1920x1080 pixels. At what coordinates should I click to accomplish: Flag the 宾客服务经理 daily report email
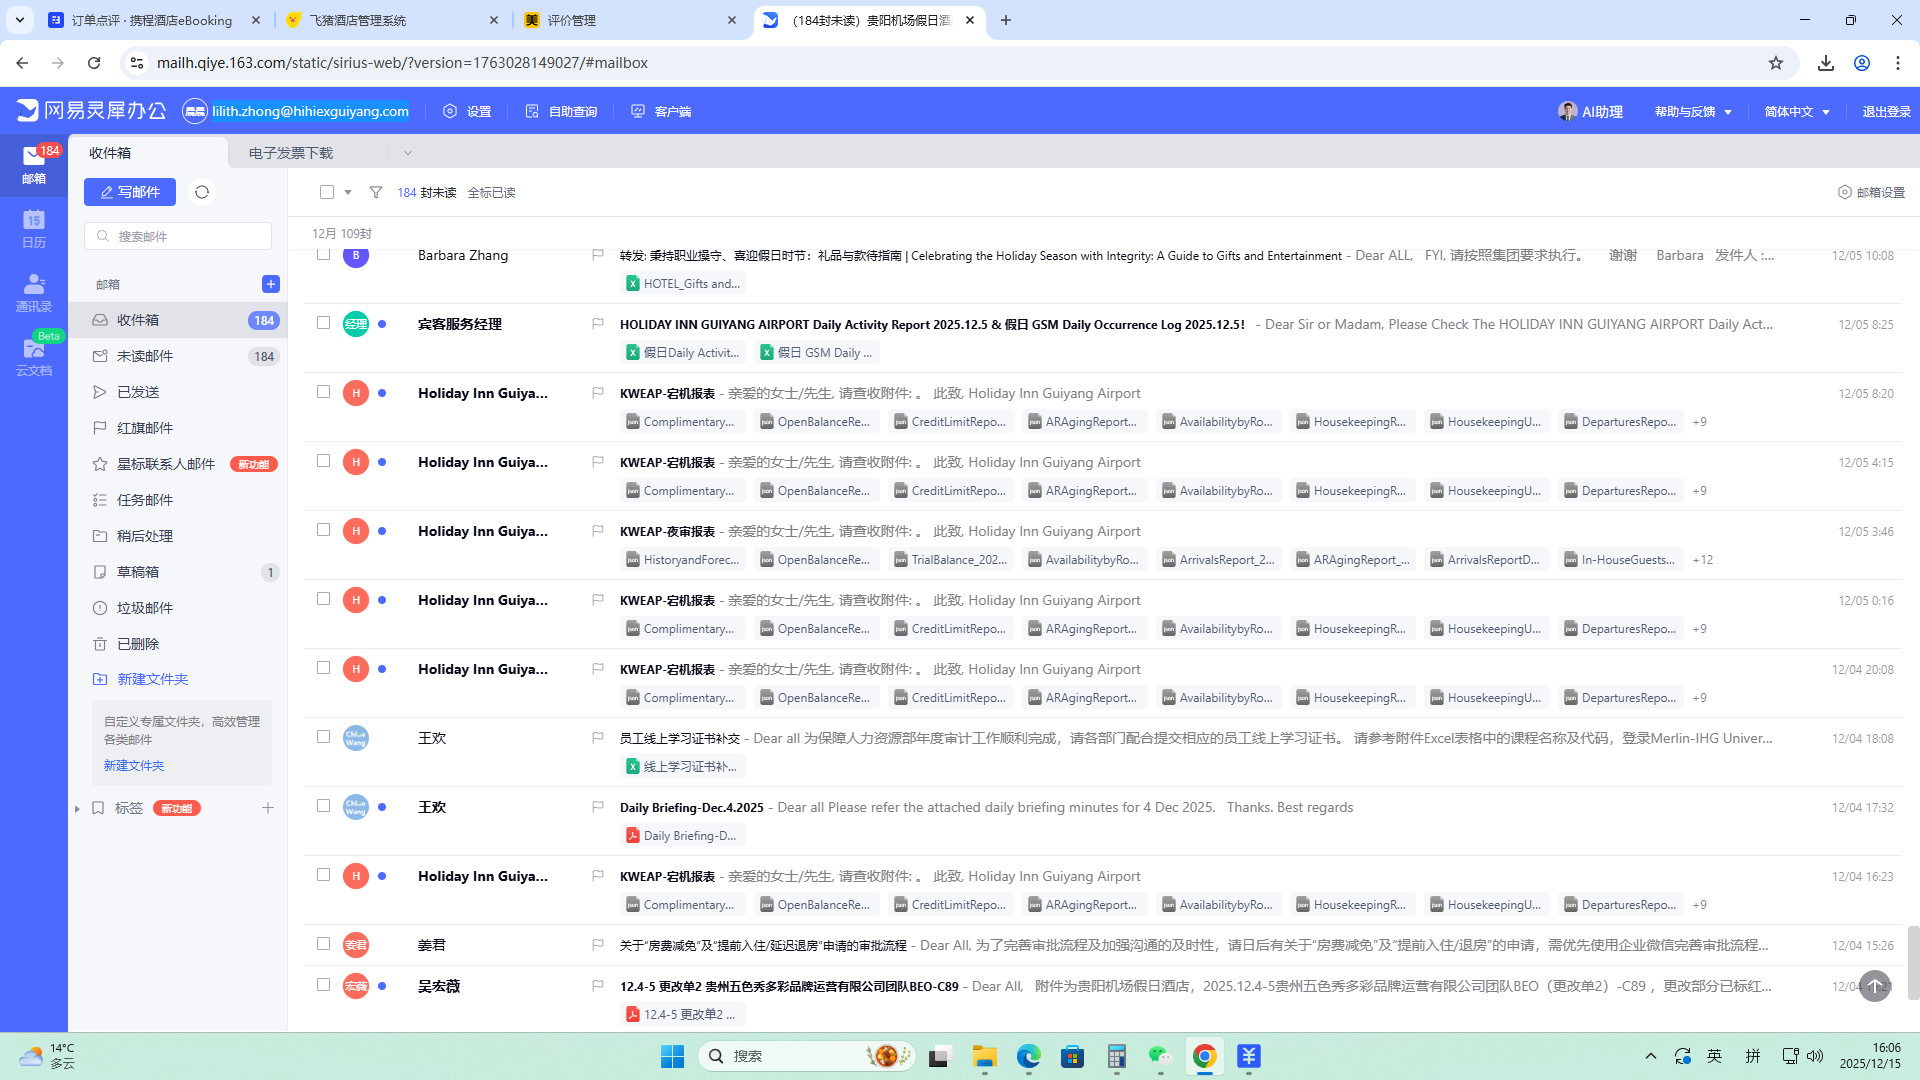pyautogui.click(x=598, y=324)
